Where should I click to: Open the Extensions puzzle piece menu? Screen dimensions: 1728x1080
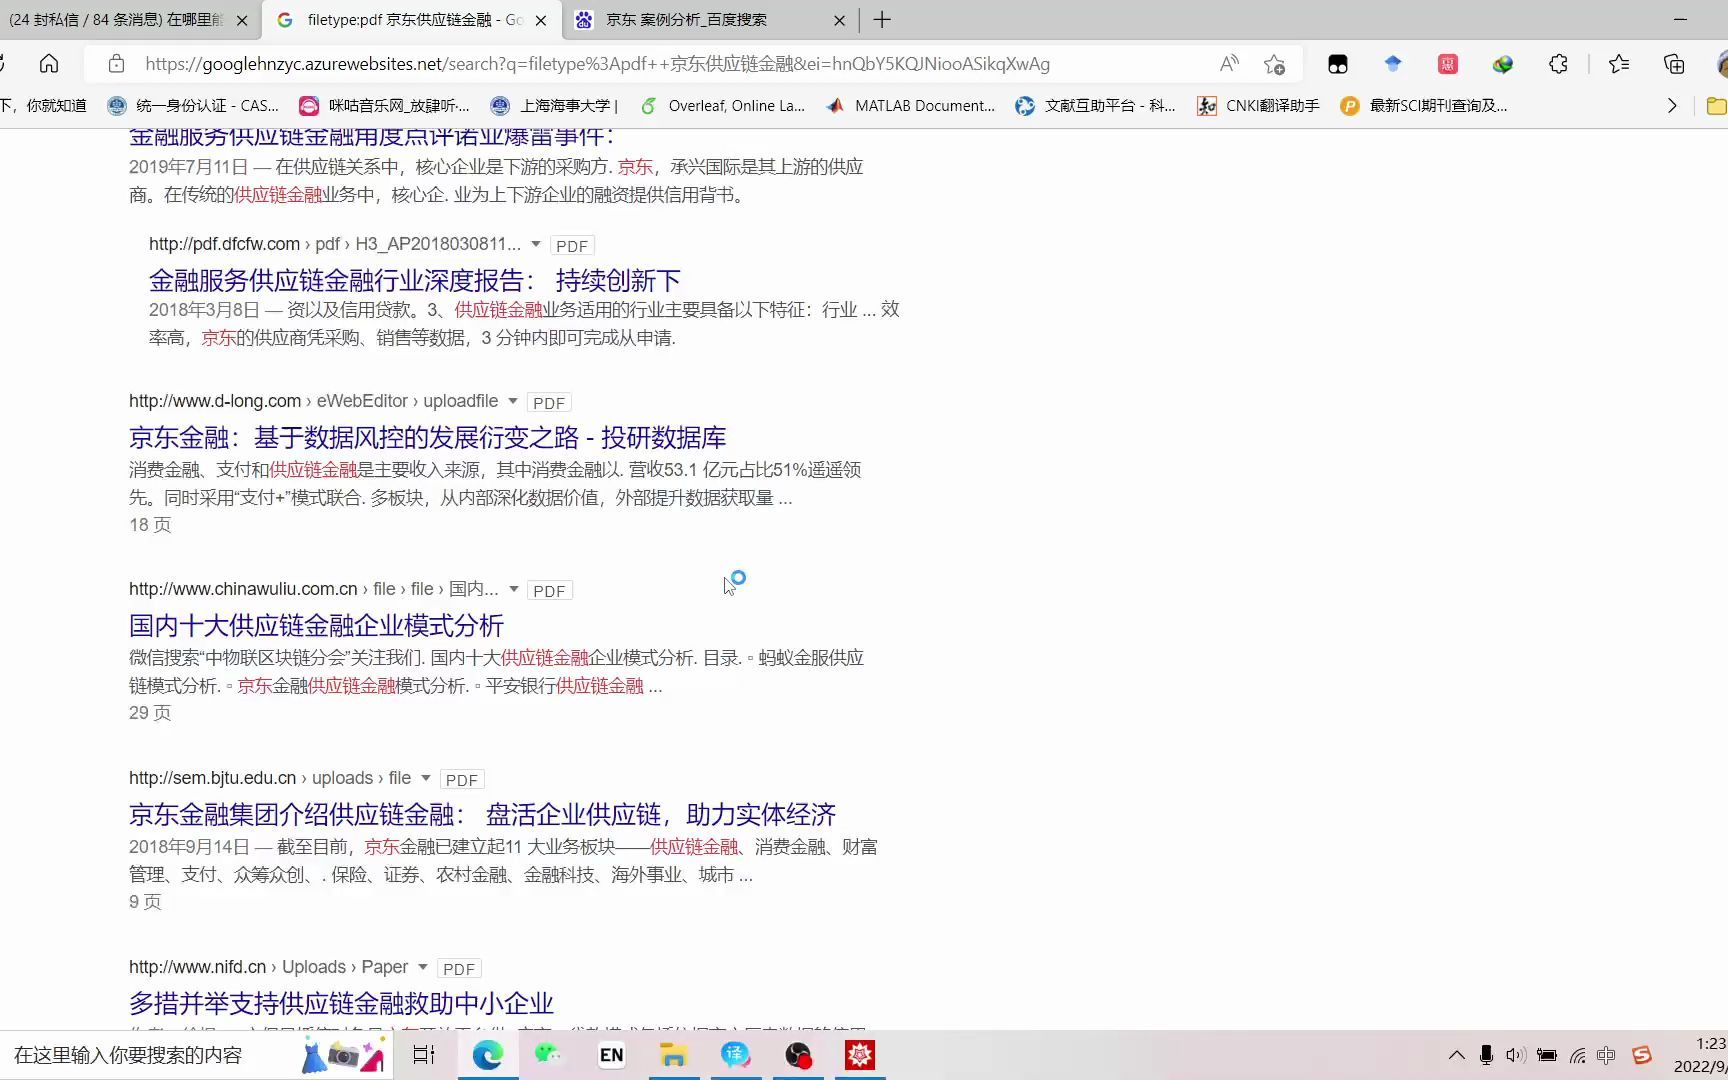1558,64
